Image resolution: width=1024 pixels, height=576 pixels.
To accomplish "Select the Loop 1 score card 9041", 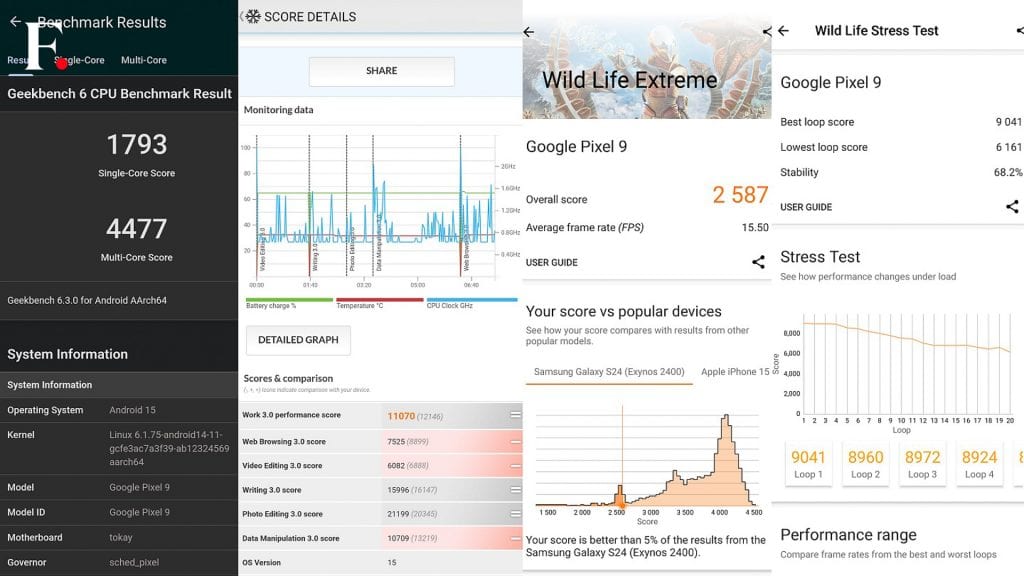I will pyautogui.click(x=808, y=464).
